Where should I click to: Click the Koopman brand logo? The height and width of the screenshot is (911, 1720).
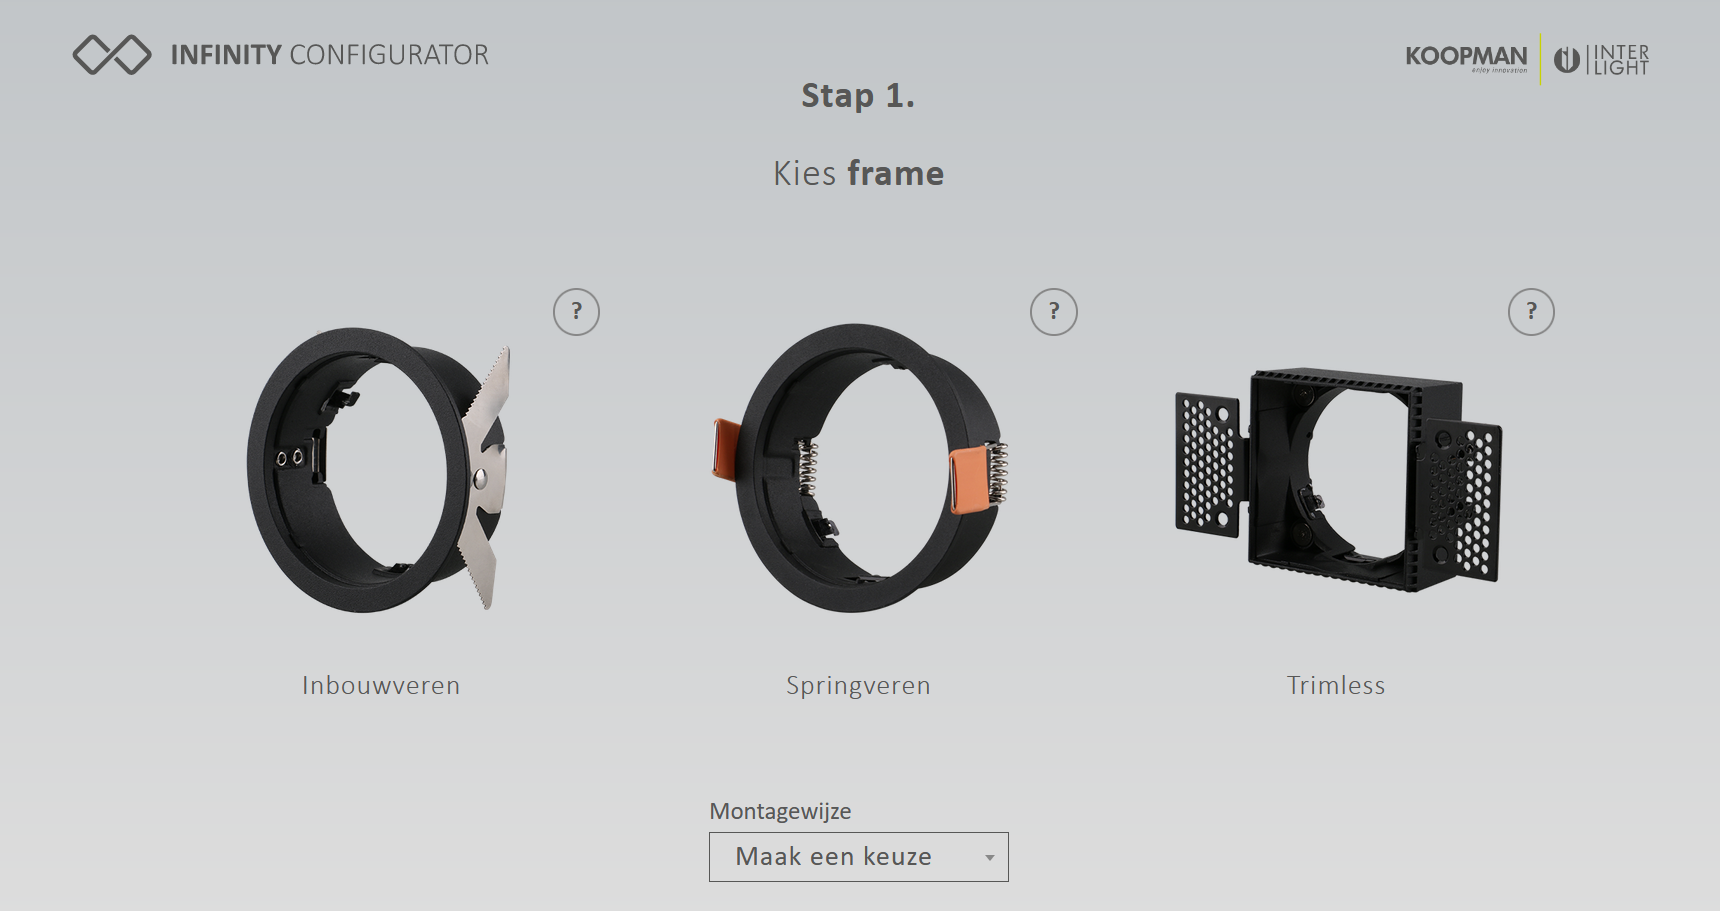(1466, 58)
